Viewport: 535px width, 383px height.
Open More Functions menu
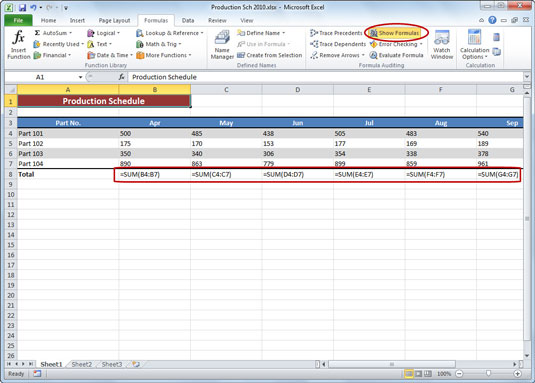(163, 55)
